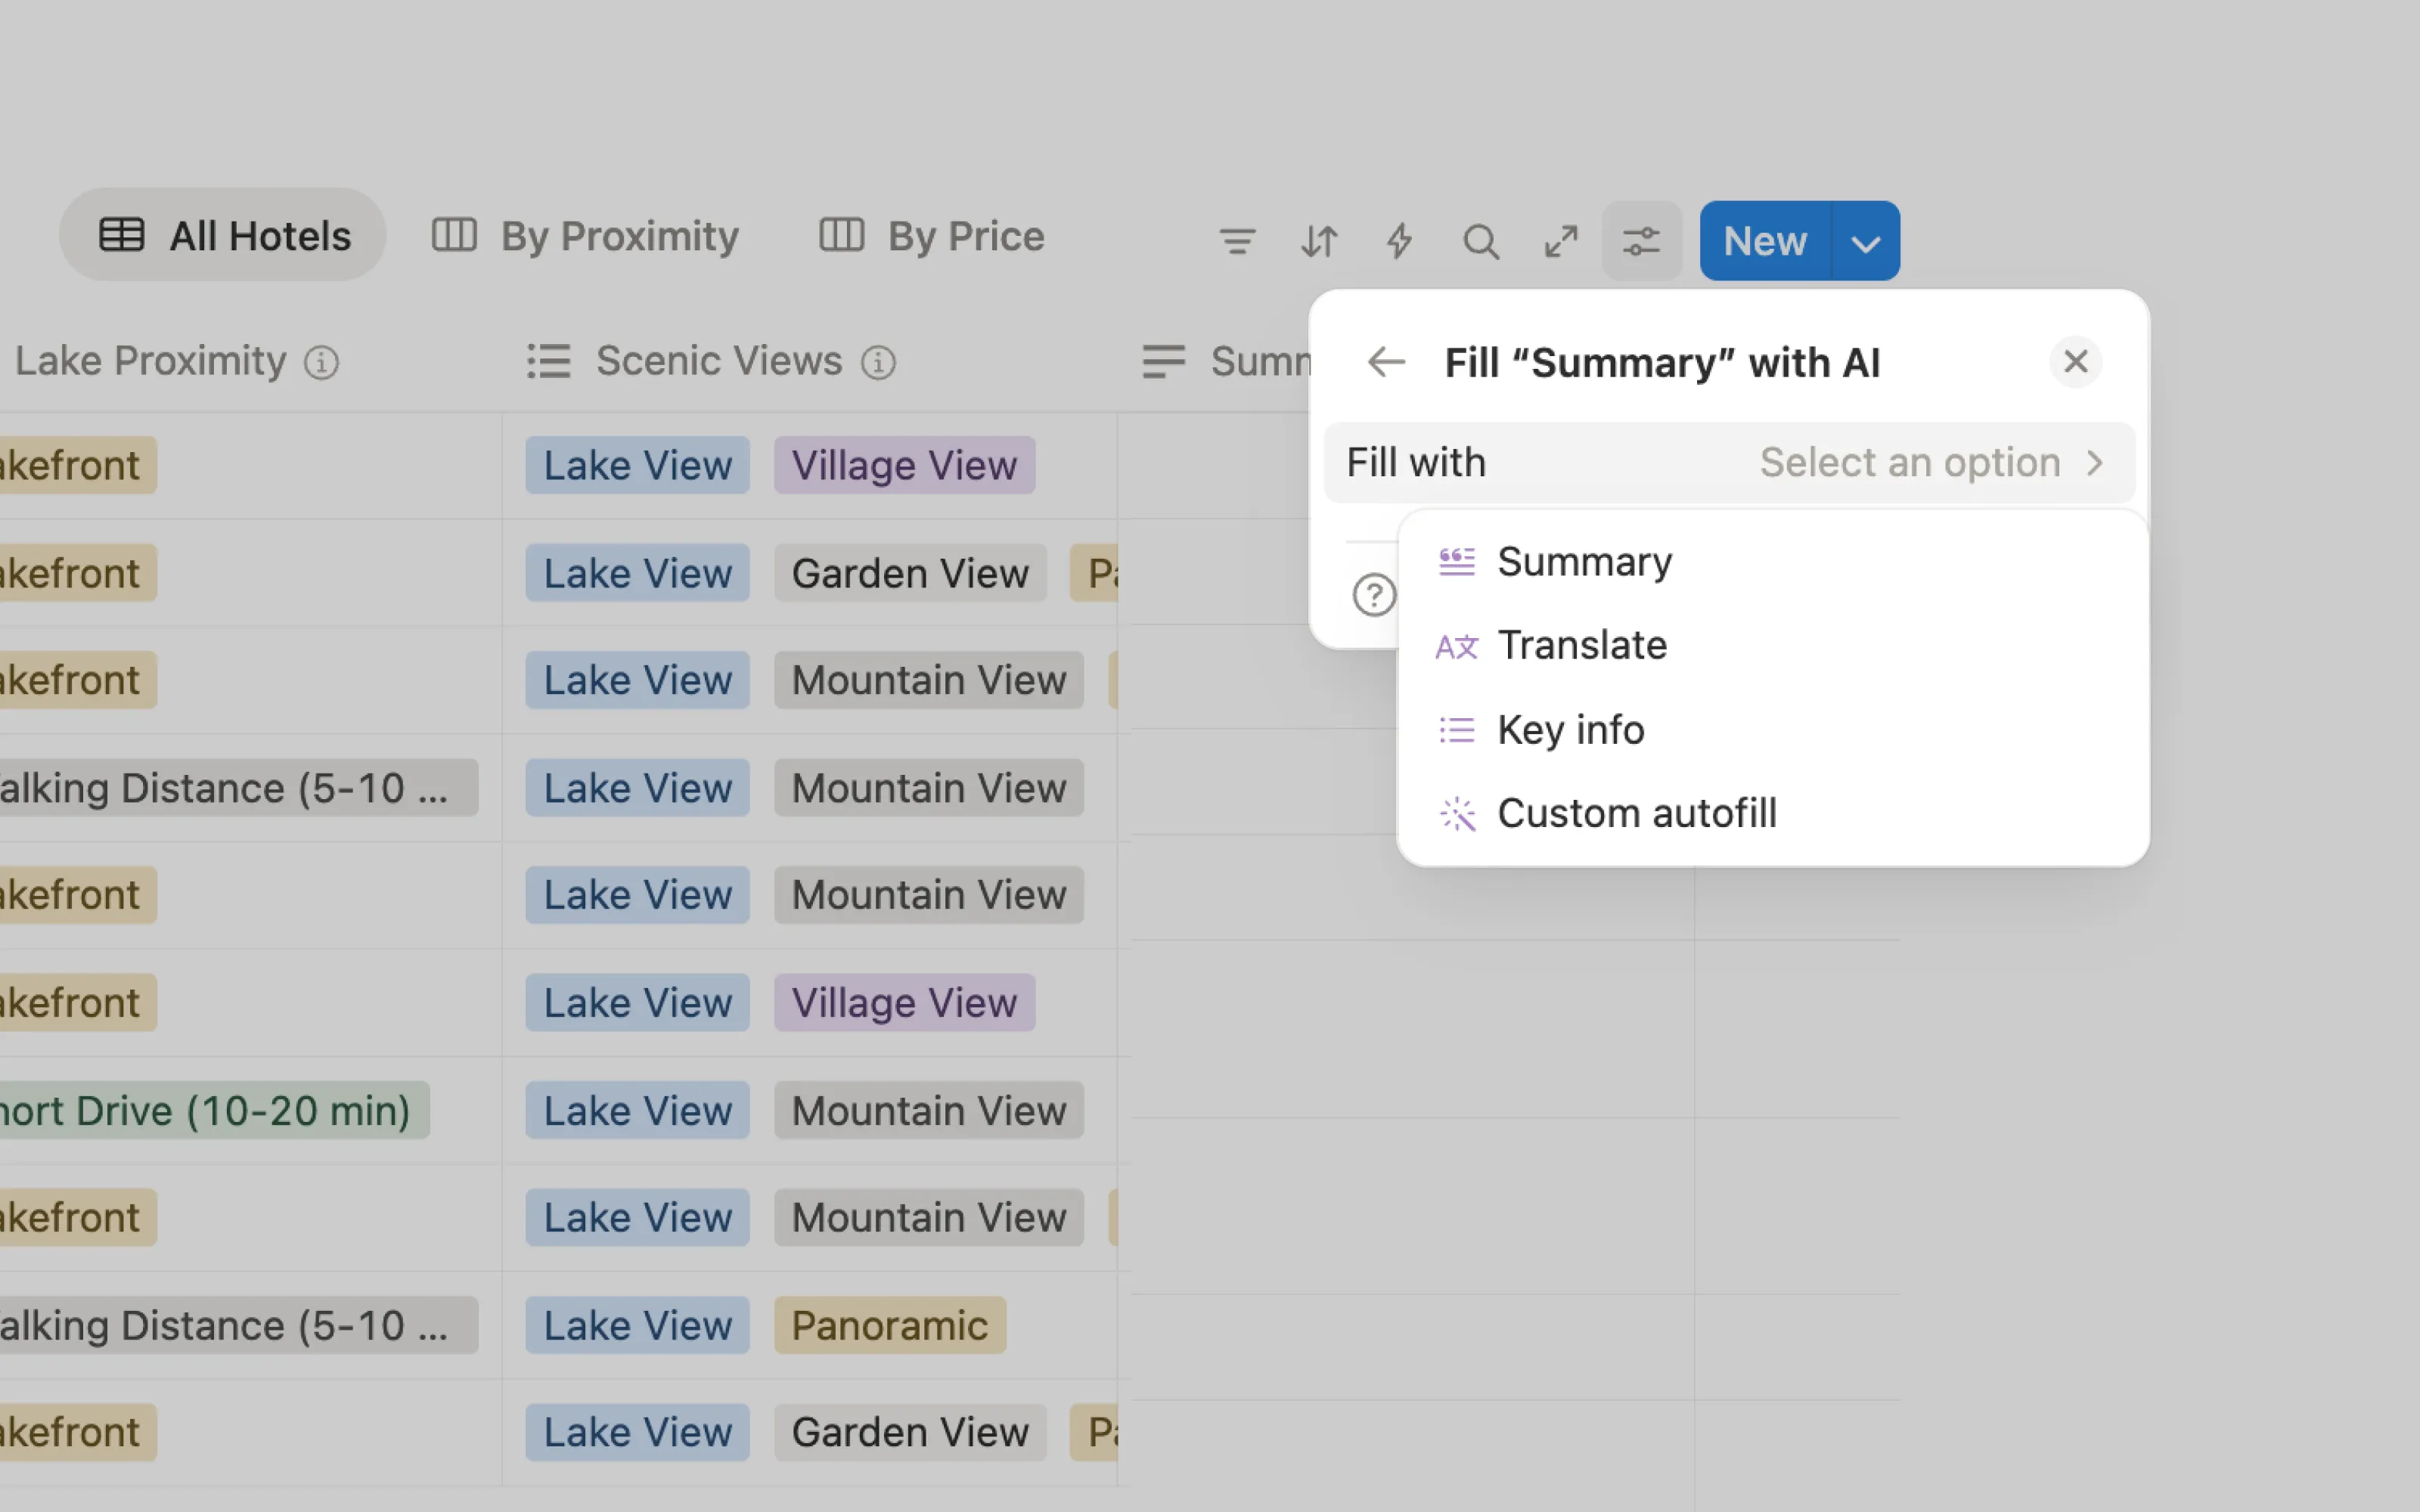Expand the New button dropdown arrow
2420x1512 pixels.
click(1865, 242)
